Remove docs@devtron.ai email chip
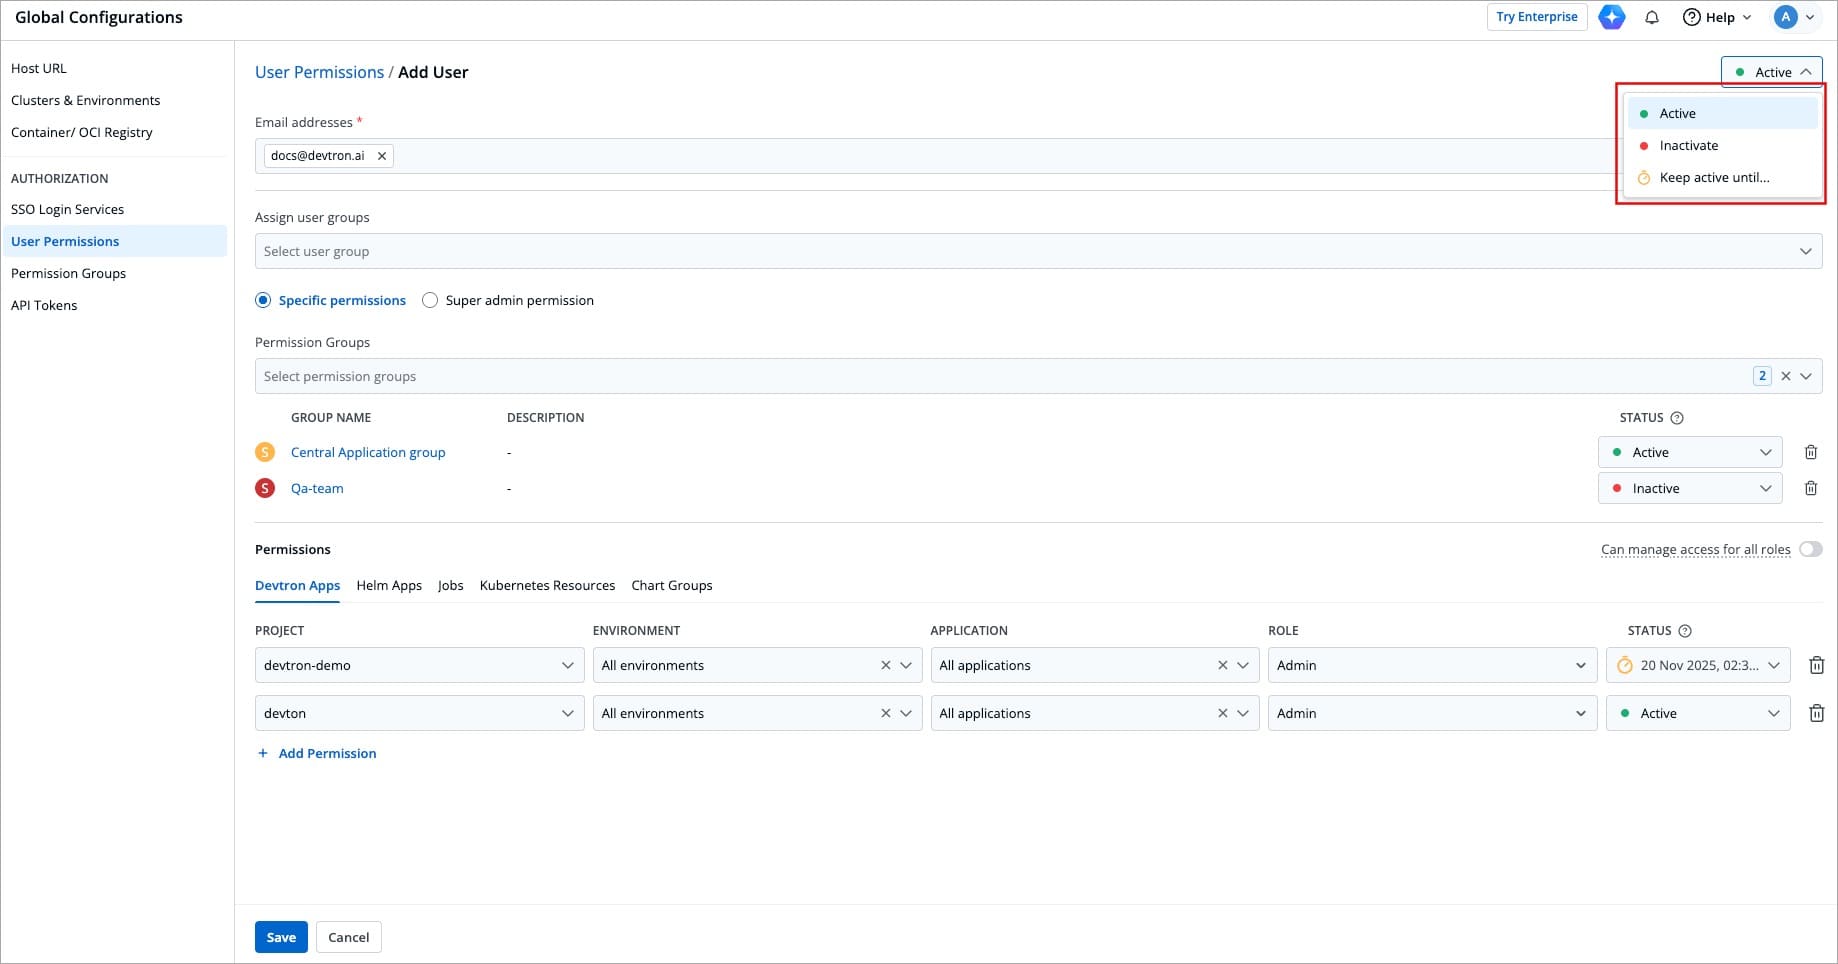Image resolution: width=1838 pixels, height=964 pixels. point(382,156)
